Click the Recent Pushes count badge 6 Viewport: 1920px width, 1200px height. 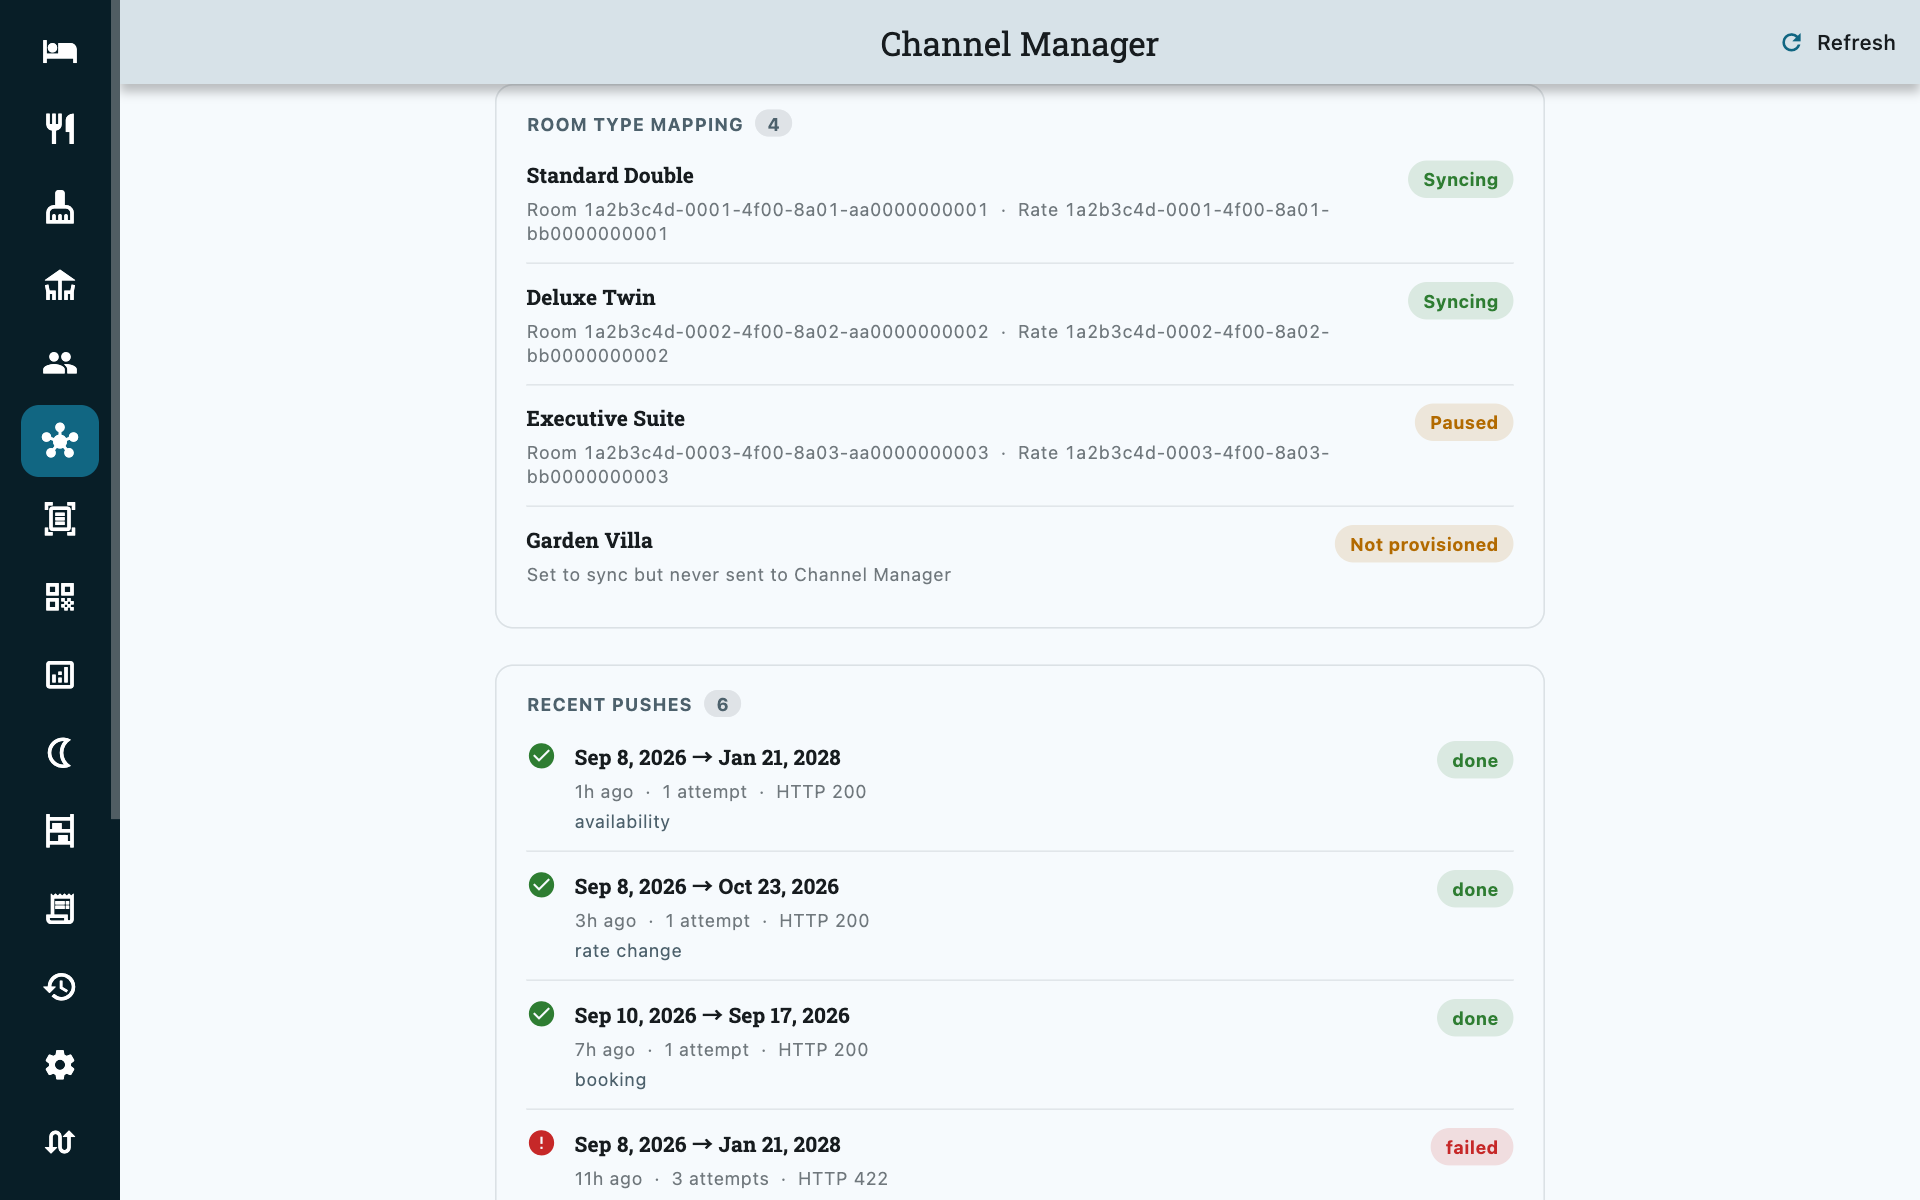(722, 704)
